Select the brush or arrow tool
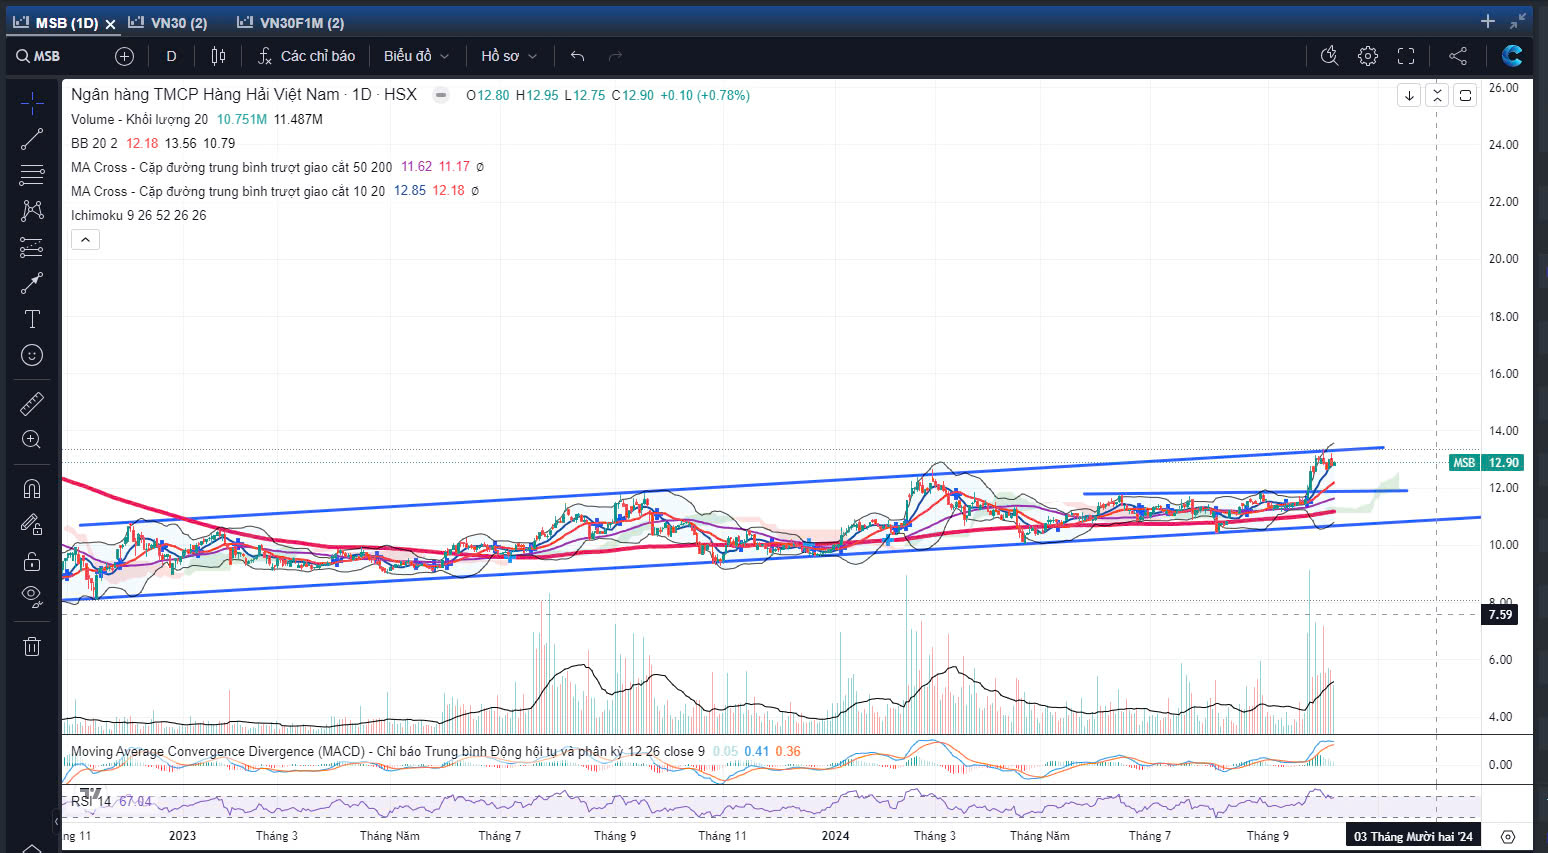This screenshot has height=853, width=1548. click(32, 283)
